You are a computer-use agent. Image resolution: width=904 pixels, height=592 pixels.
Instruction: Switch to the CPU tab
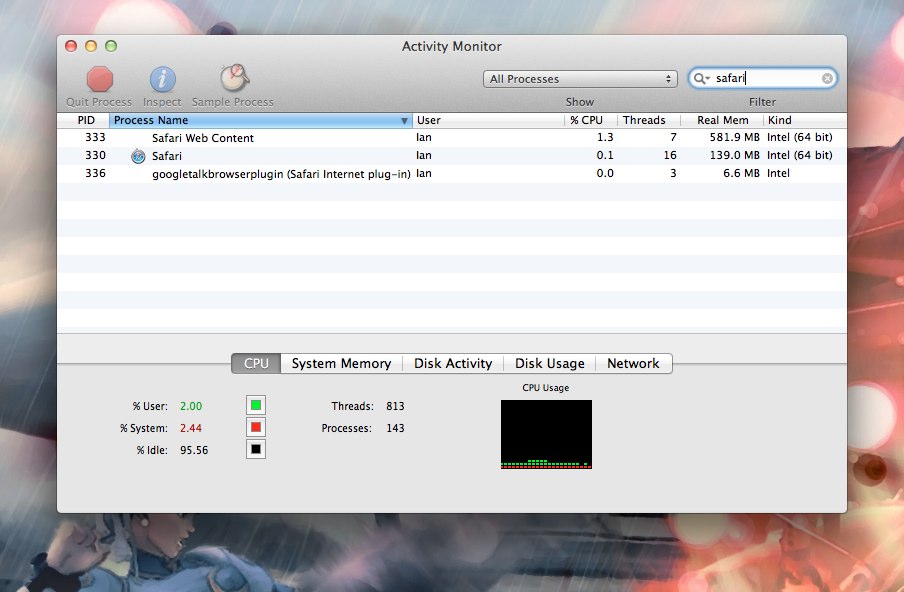[256, 363]
